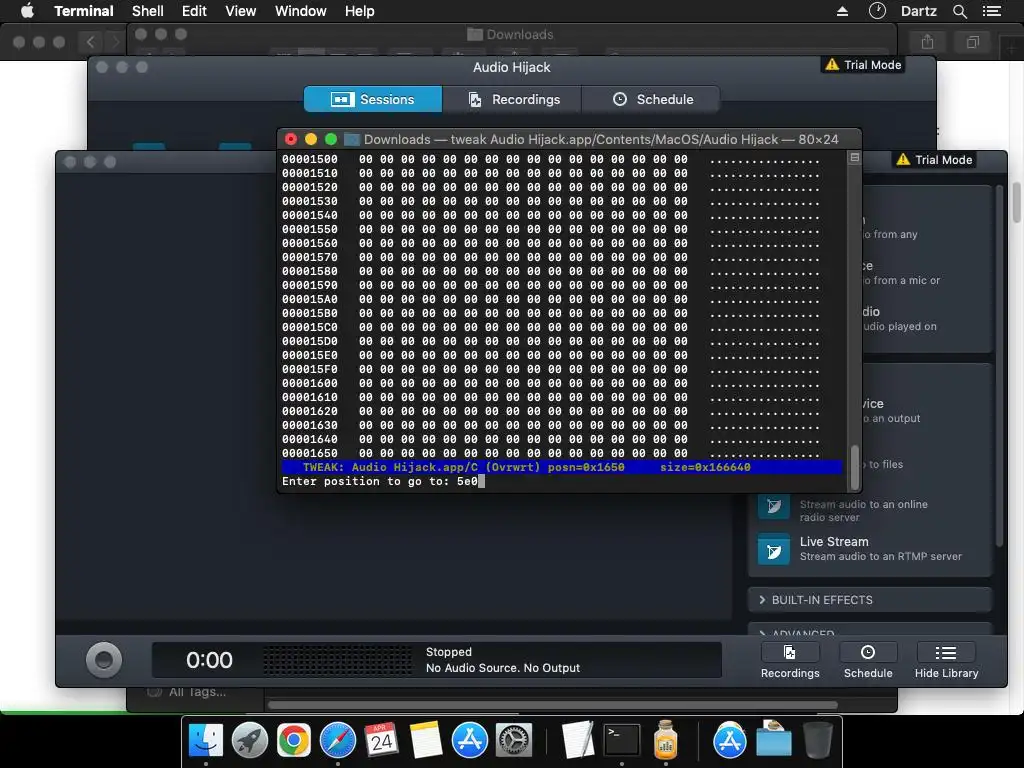Click the Terminal scroll marker icon top right
This screenshot has width=1024, height=768.
pos(854,157)
